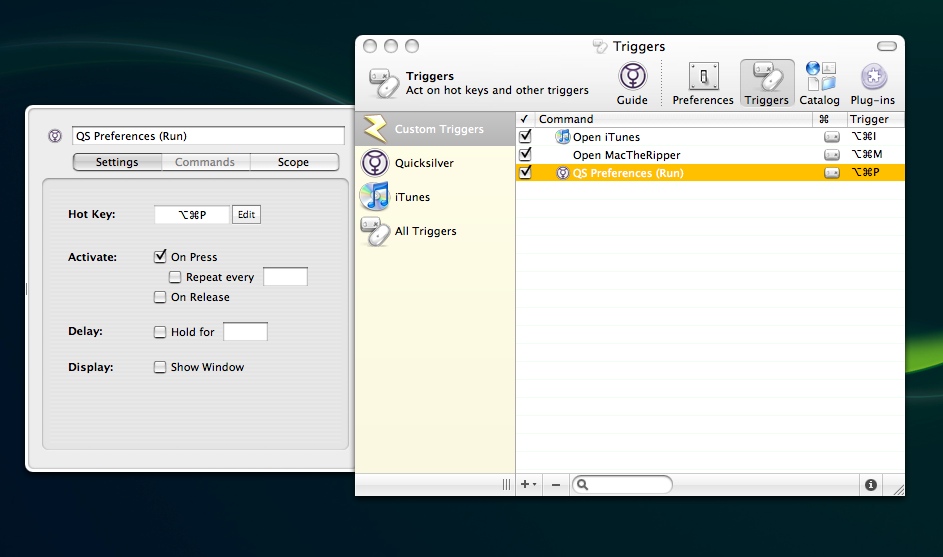The image size is (943, 557).
Task: Disable the Open MacTheRipper trigger checkbox
Action: [x=525, y=155]
